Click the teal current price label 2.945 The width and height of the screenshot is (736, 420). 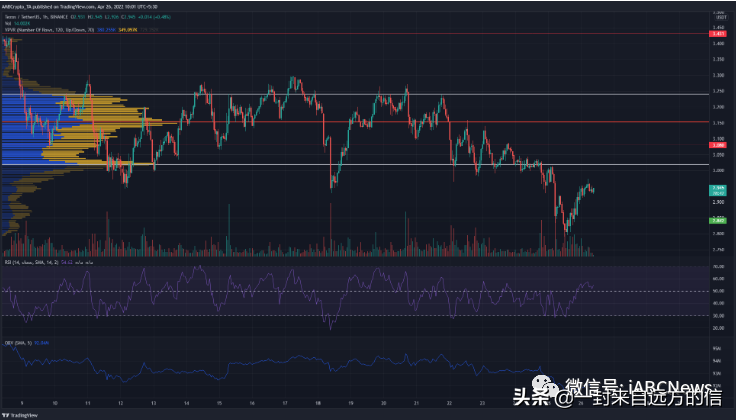click(718, 190)
